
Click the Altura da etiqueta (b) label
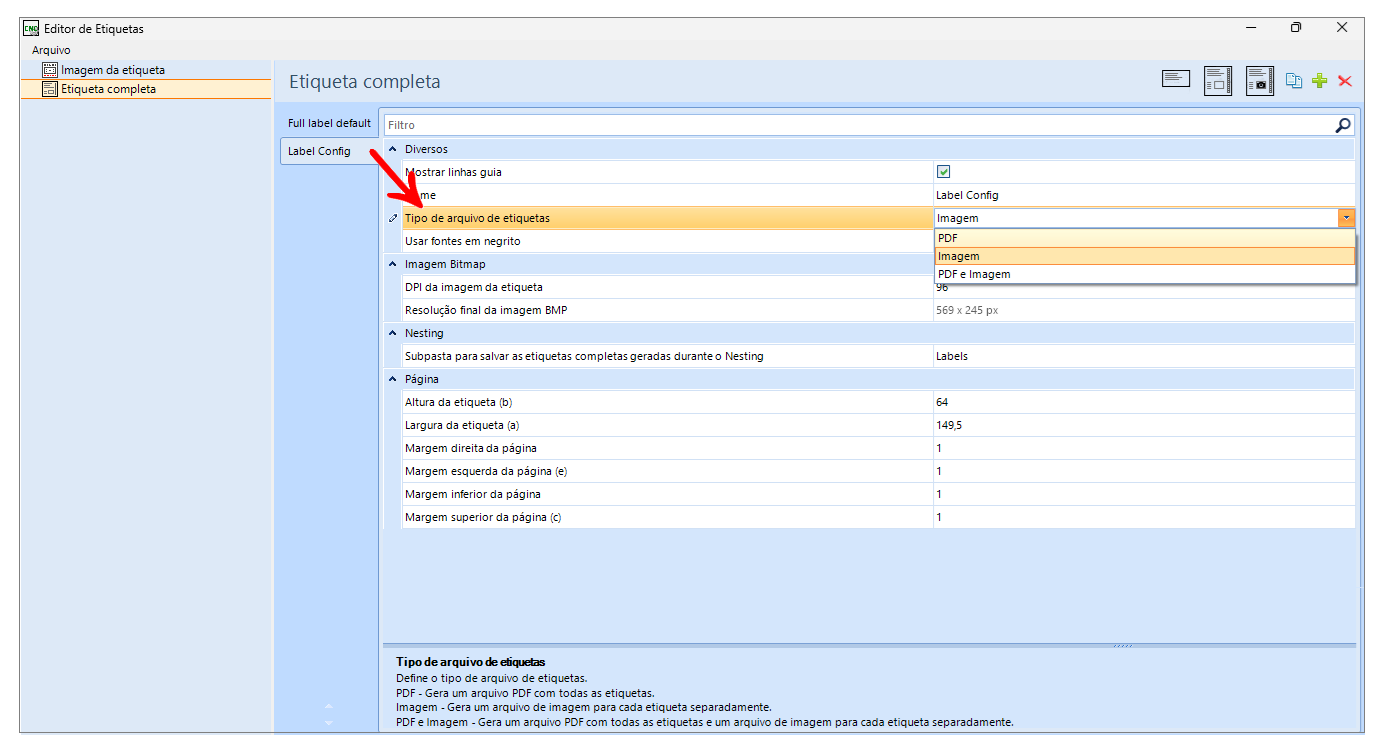point(459,402)
